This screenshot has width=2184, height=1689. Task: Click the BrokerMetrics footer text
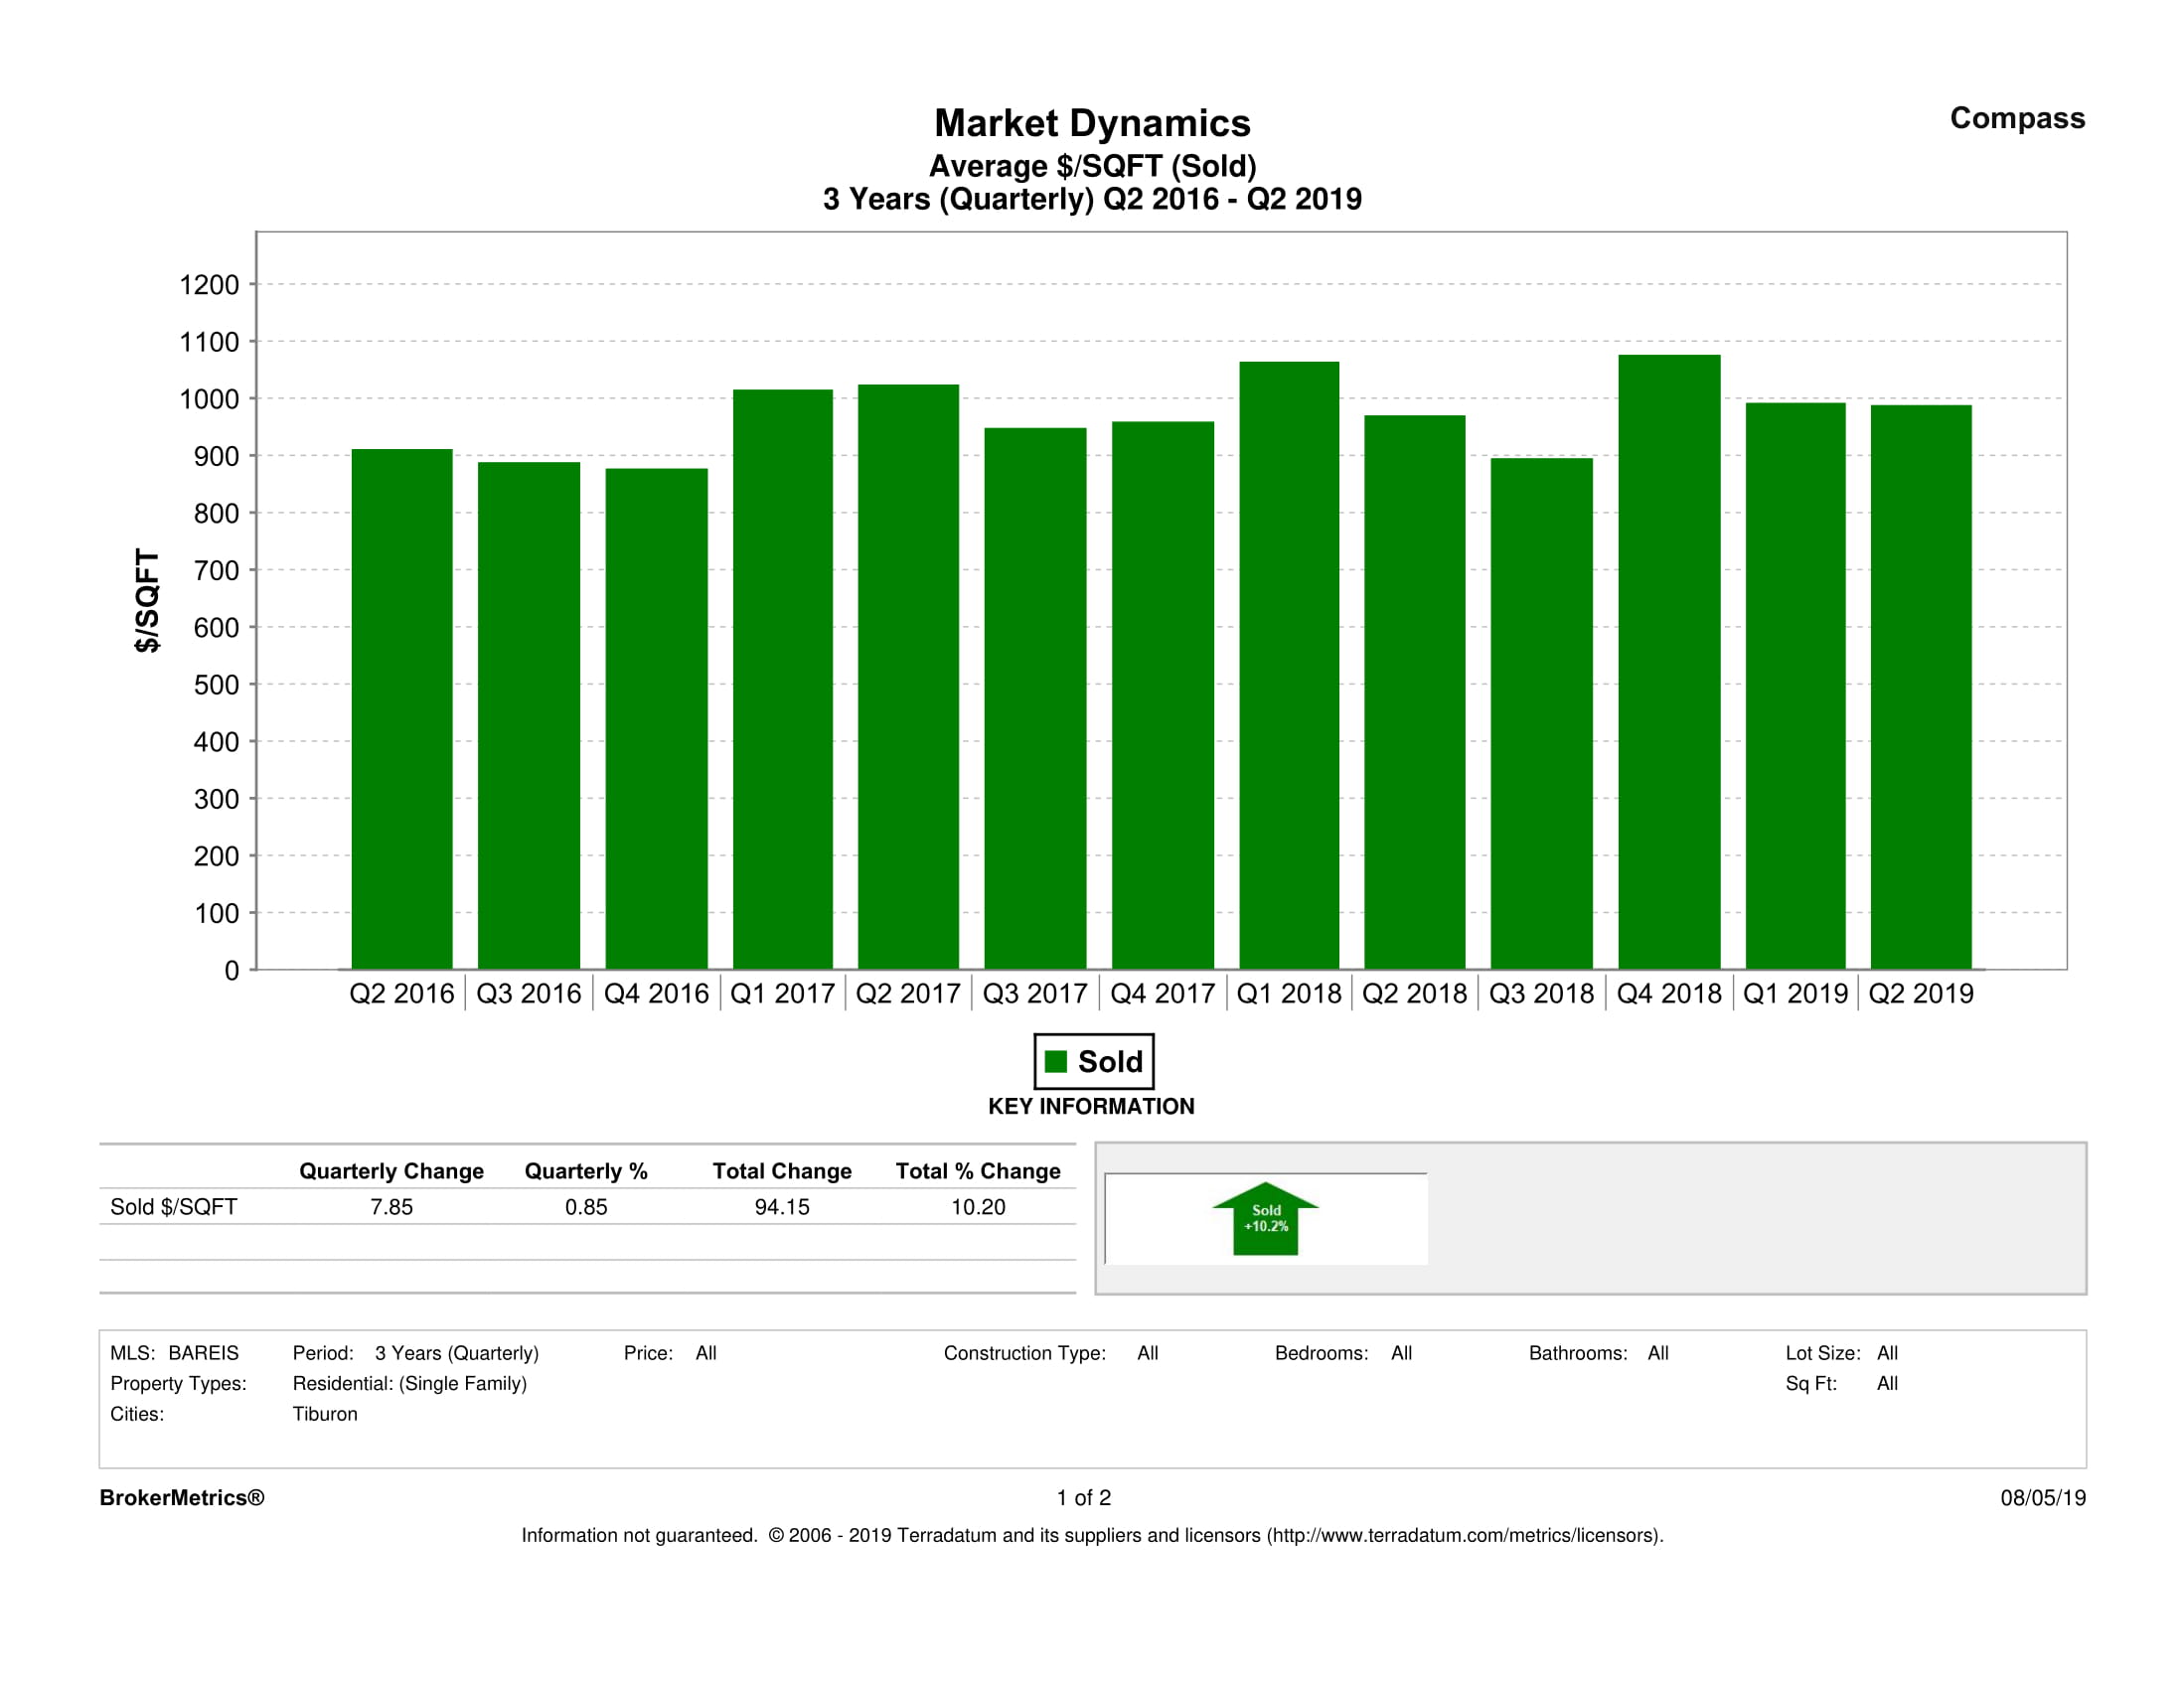click(182, 1497)
